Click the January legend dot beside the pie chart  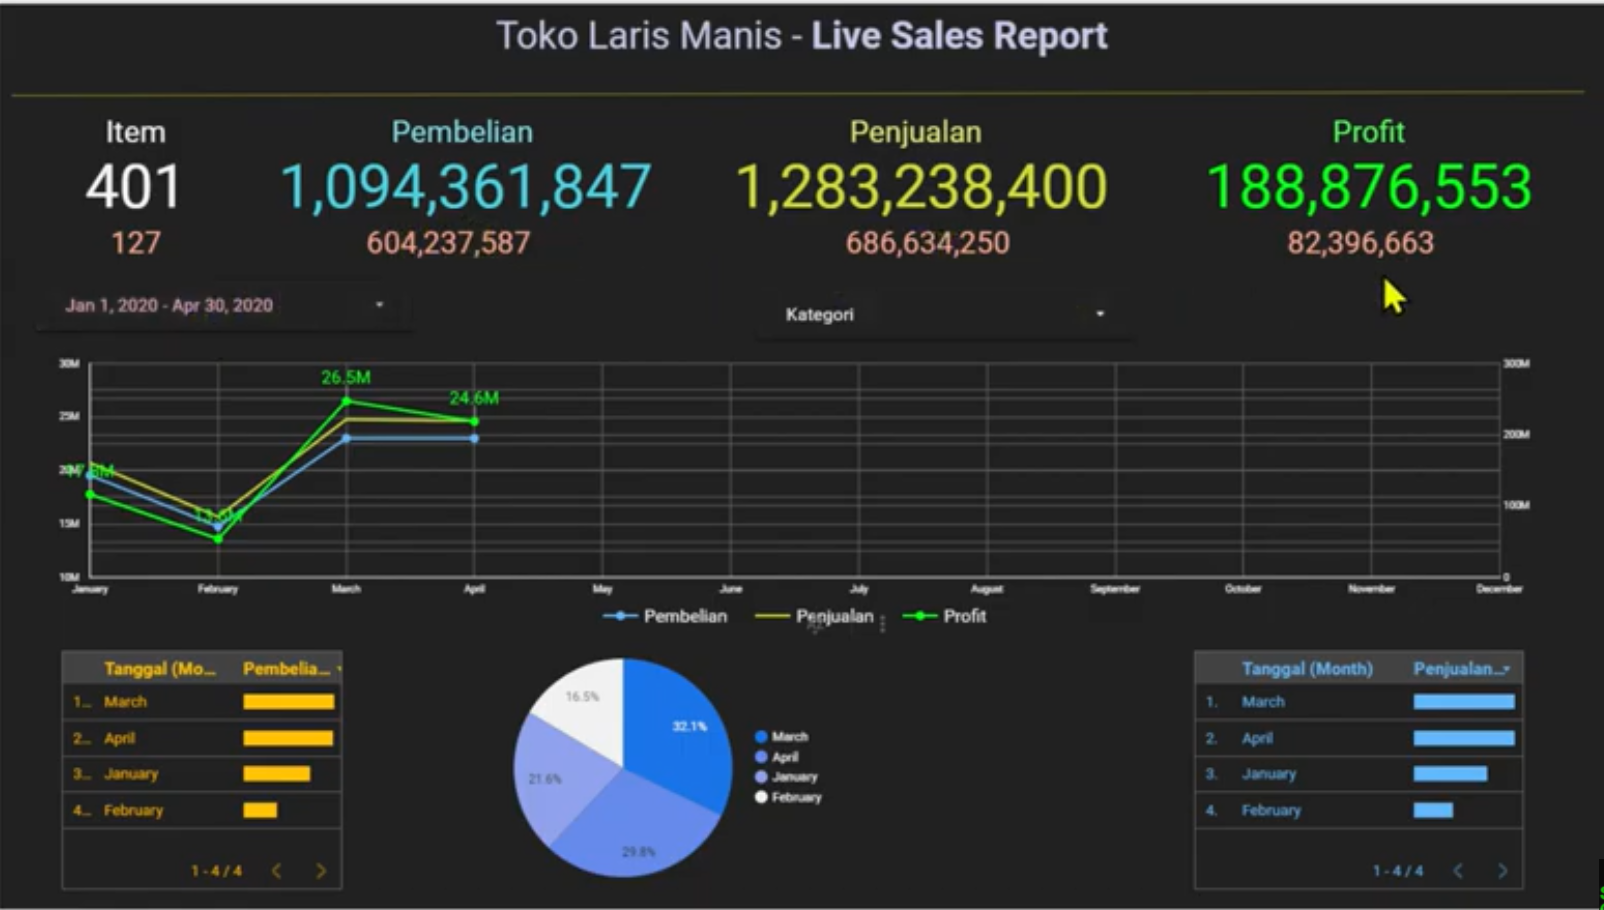tap(762, 777)
